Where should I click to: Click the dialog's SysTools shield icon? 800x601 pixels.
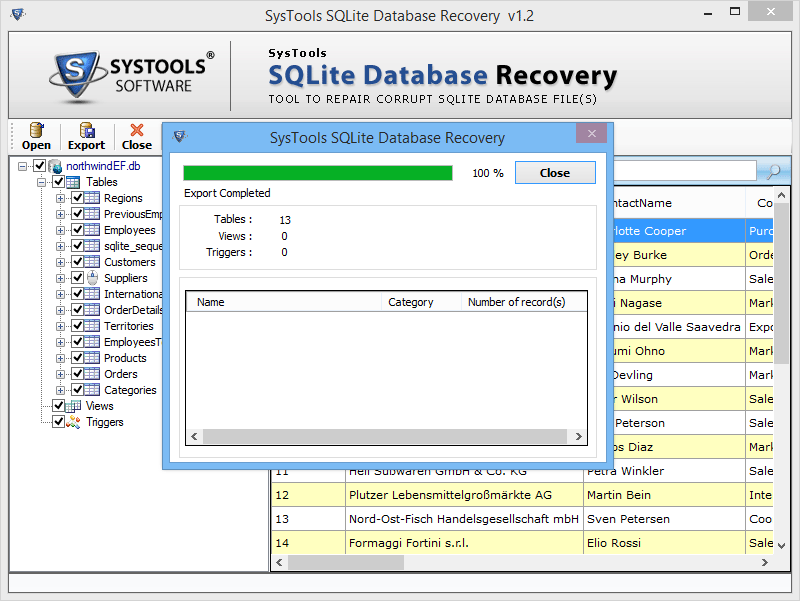(180, 137)
